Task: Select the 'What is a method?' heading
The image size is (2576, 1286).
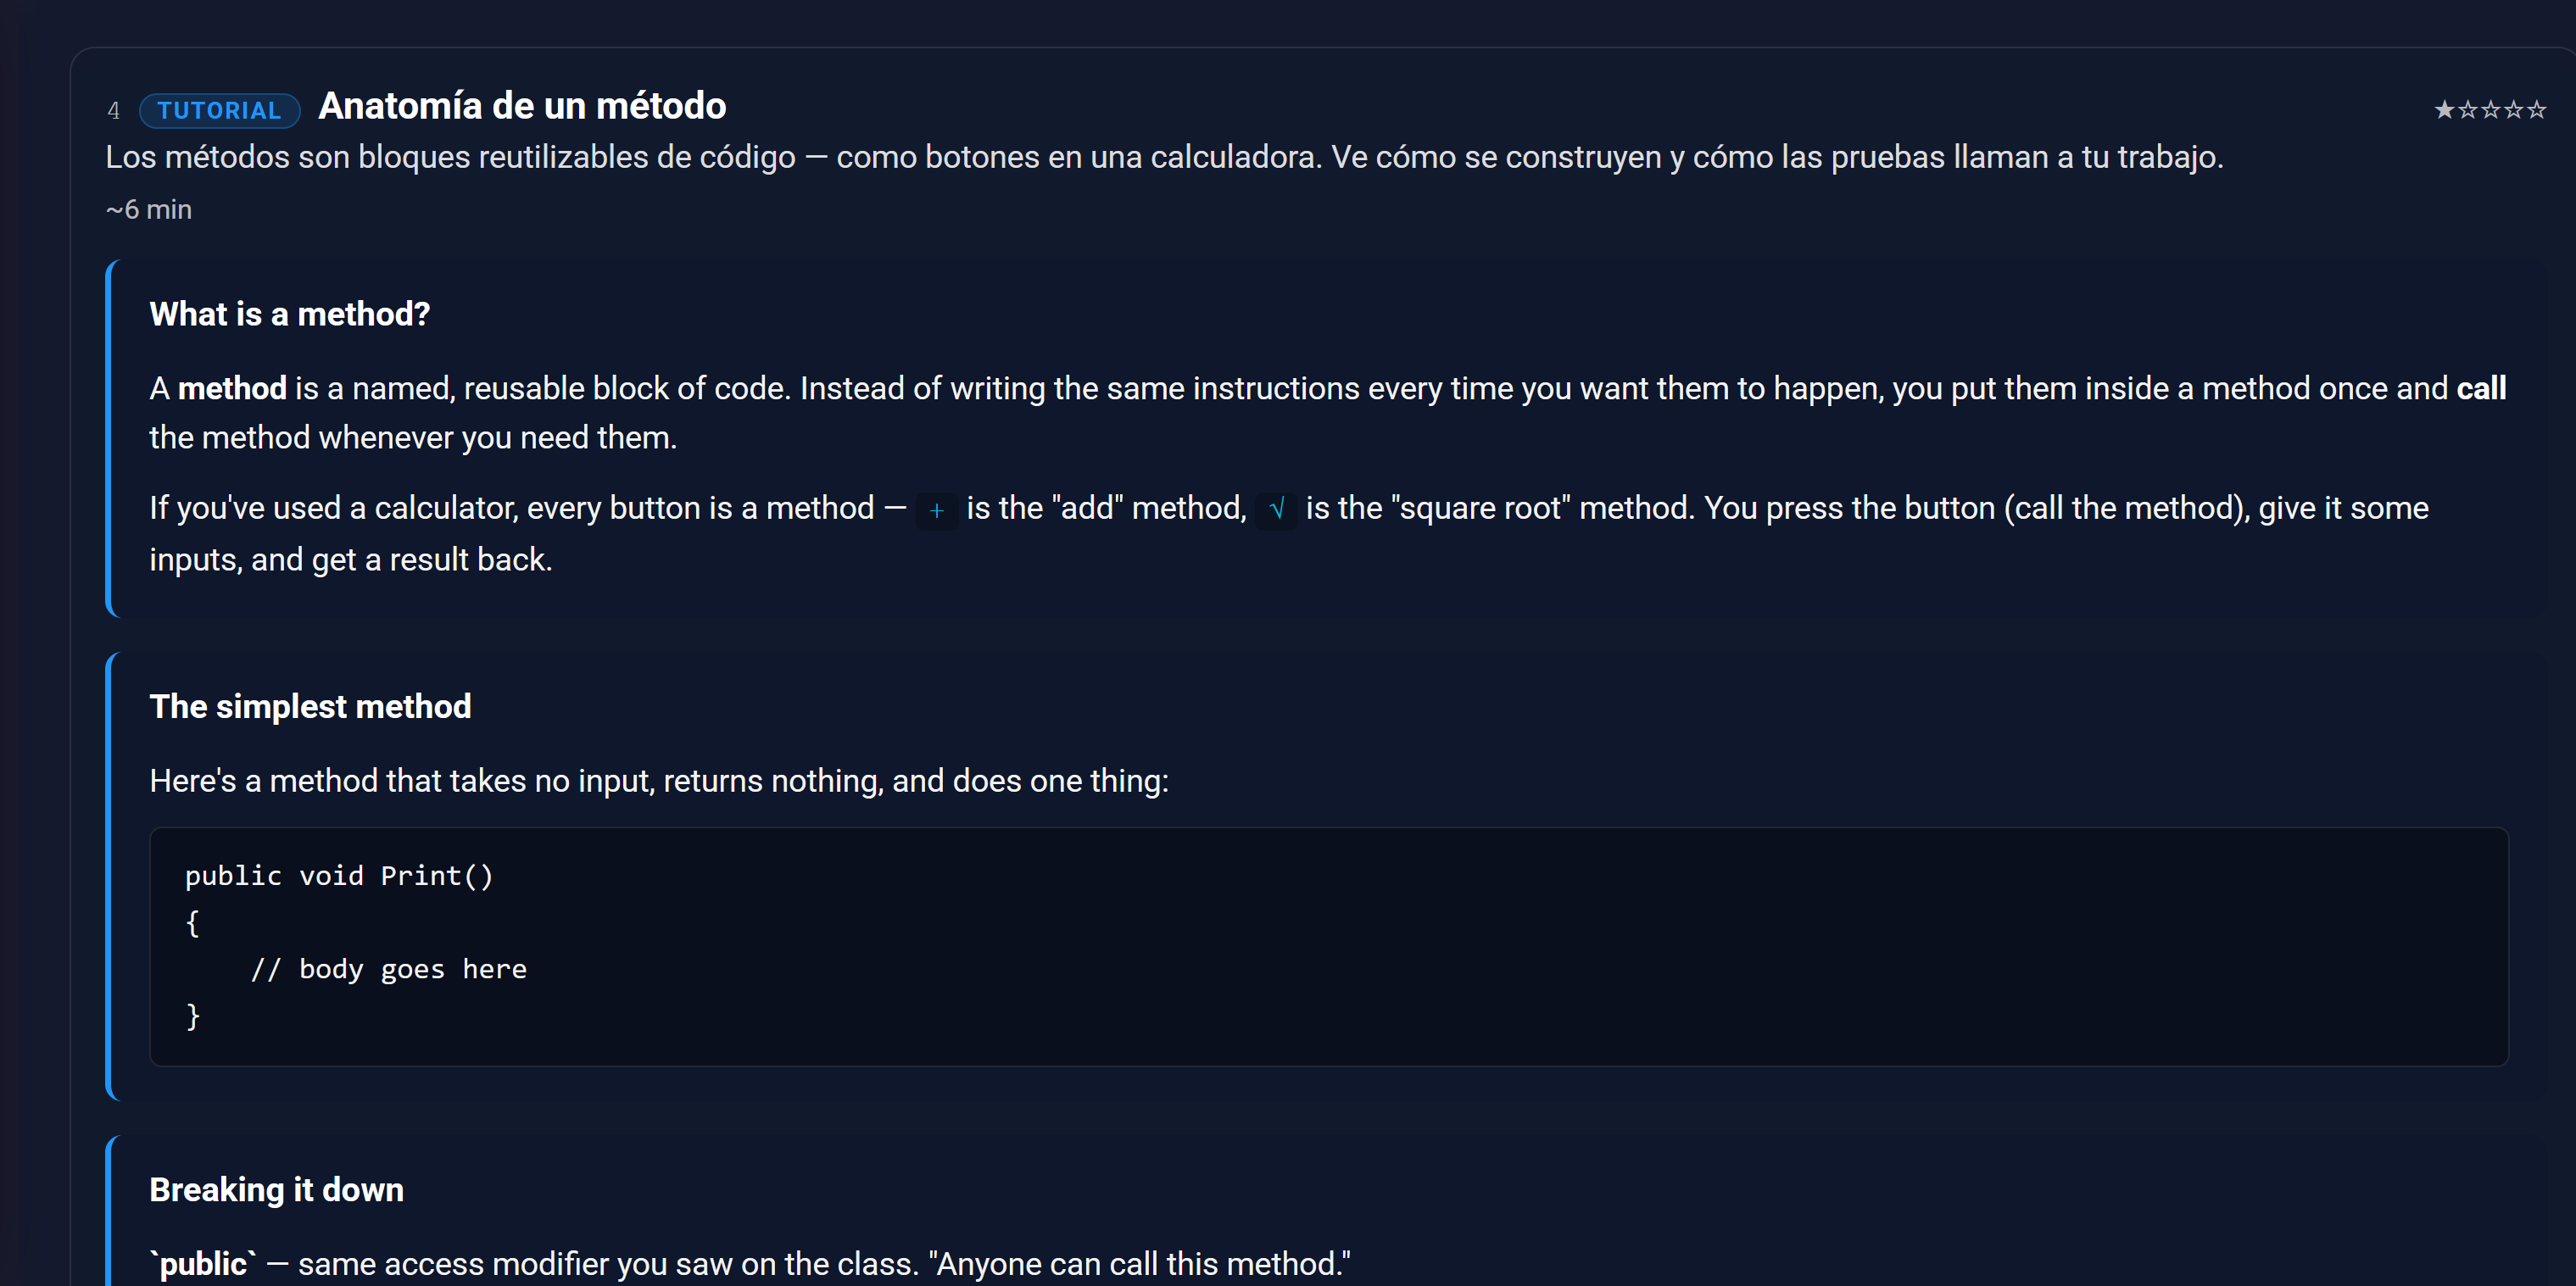Action: (290, 314)
